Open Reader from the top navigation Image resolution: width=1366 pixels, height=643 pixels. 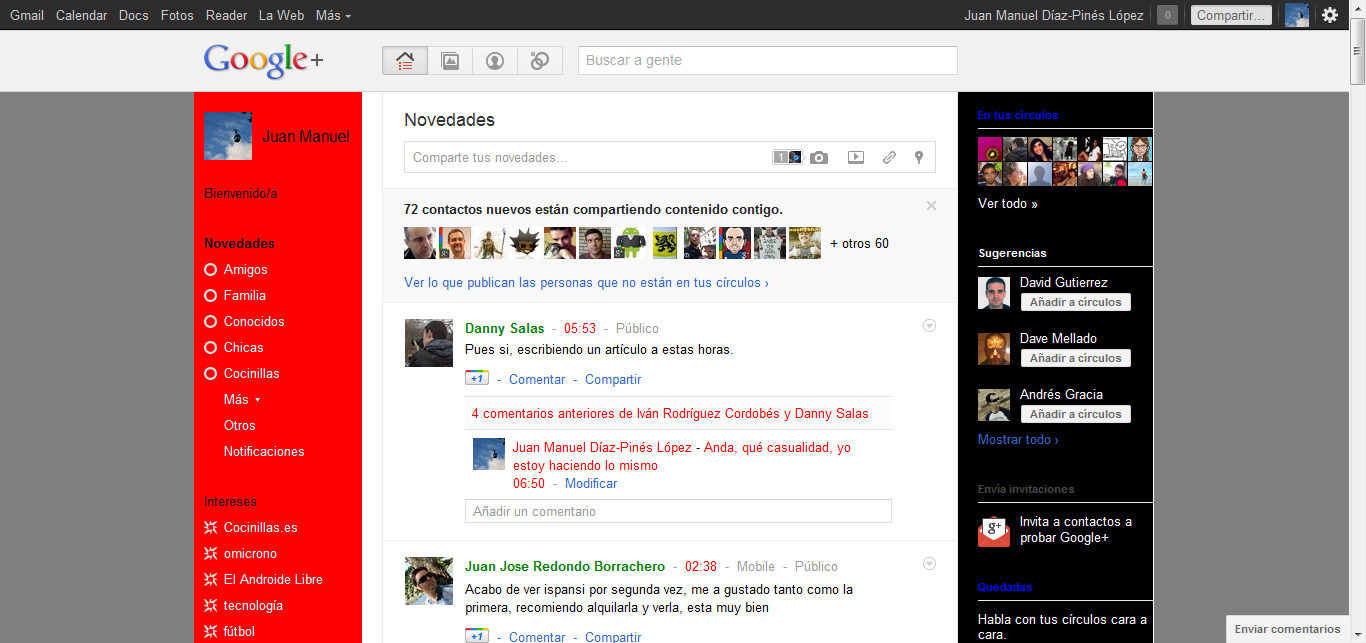coord(226,15)
